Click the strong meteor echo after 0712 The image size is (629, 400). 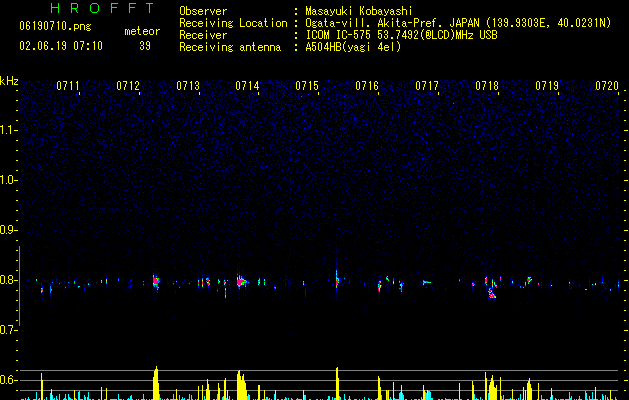point(156,281)
